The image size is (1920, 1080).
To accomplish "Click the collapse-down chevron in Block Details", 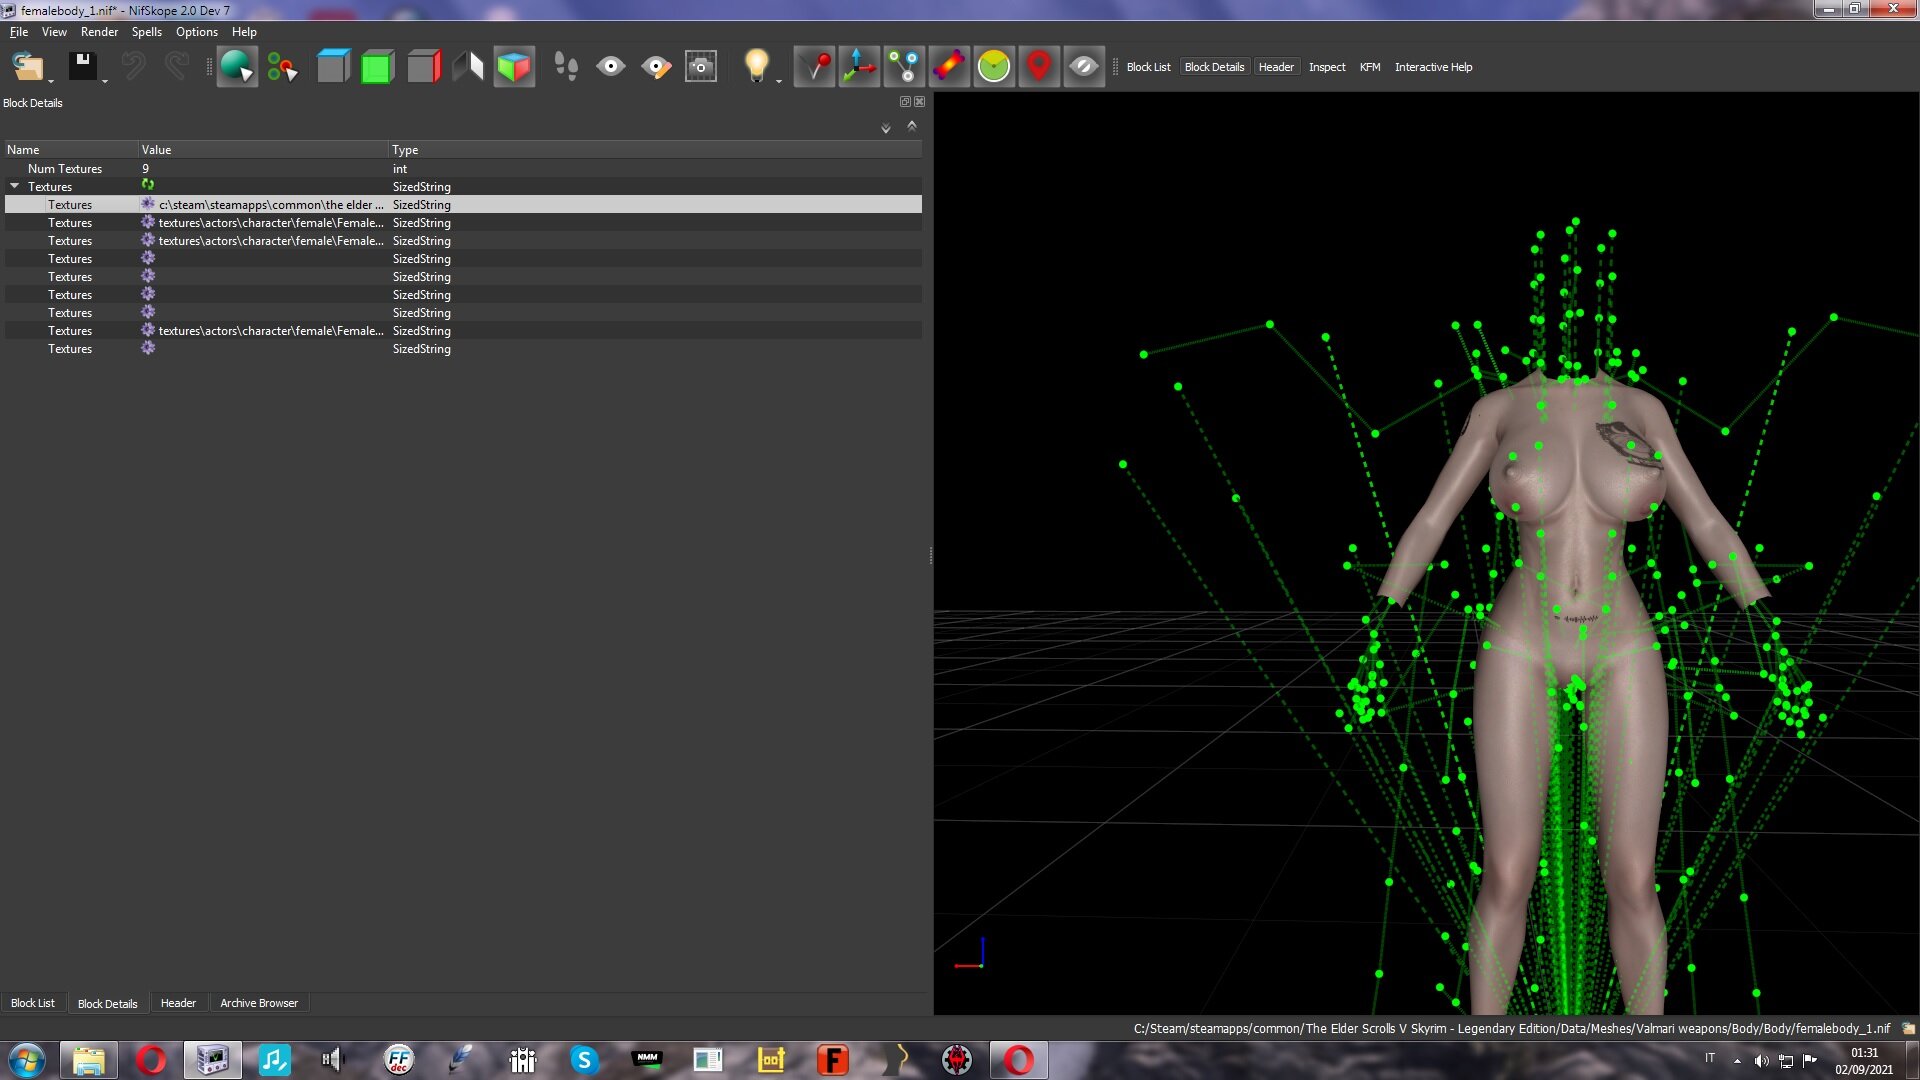I will click(885, 128).
